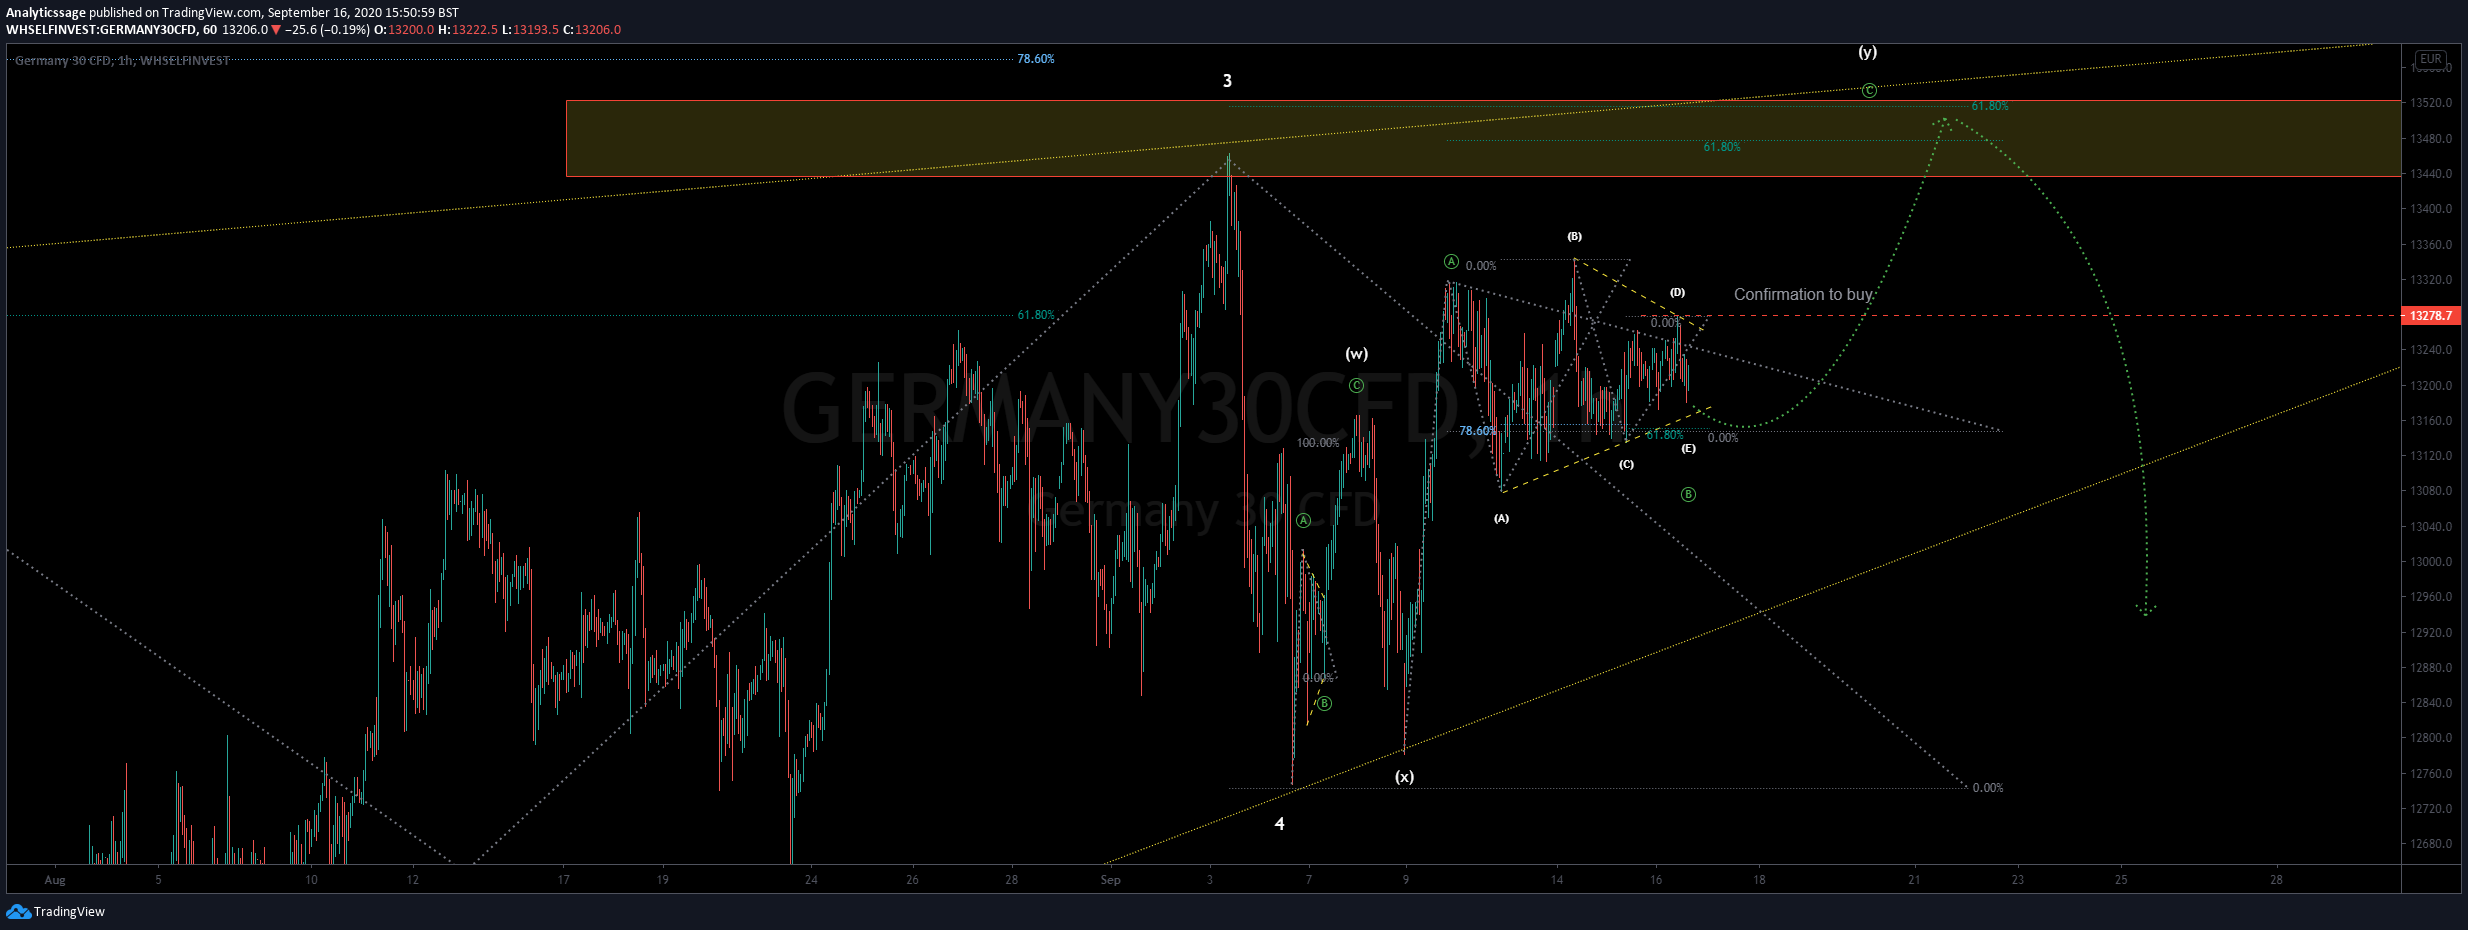Click the 13520.0 price axis label
The height and width of the screenshot is (930, 2468).
(x=2430, y=103)
